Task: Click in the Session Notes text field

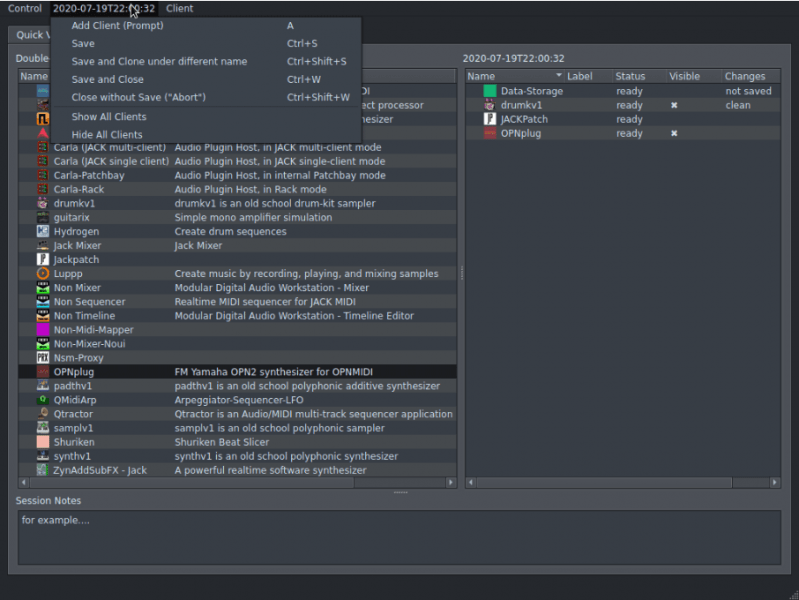Action: (400, 537)
